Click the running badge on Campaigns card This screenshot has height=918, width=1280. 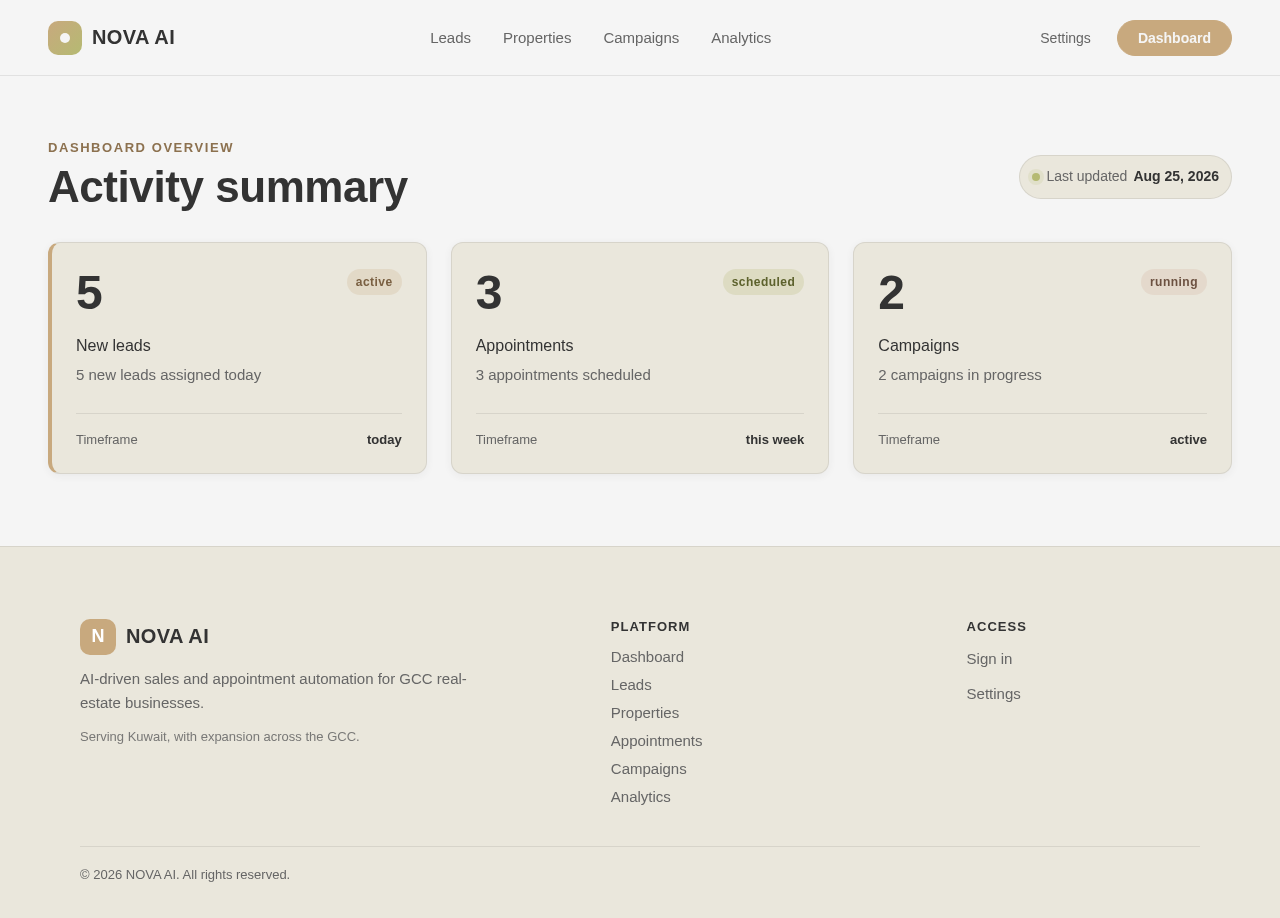[x=1173, y=282]
